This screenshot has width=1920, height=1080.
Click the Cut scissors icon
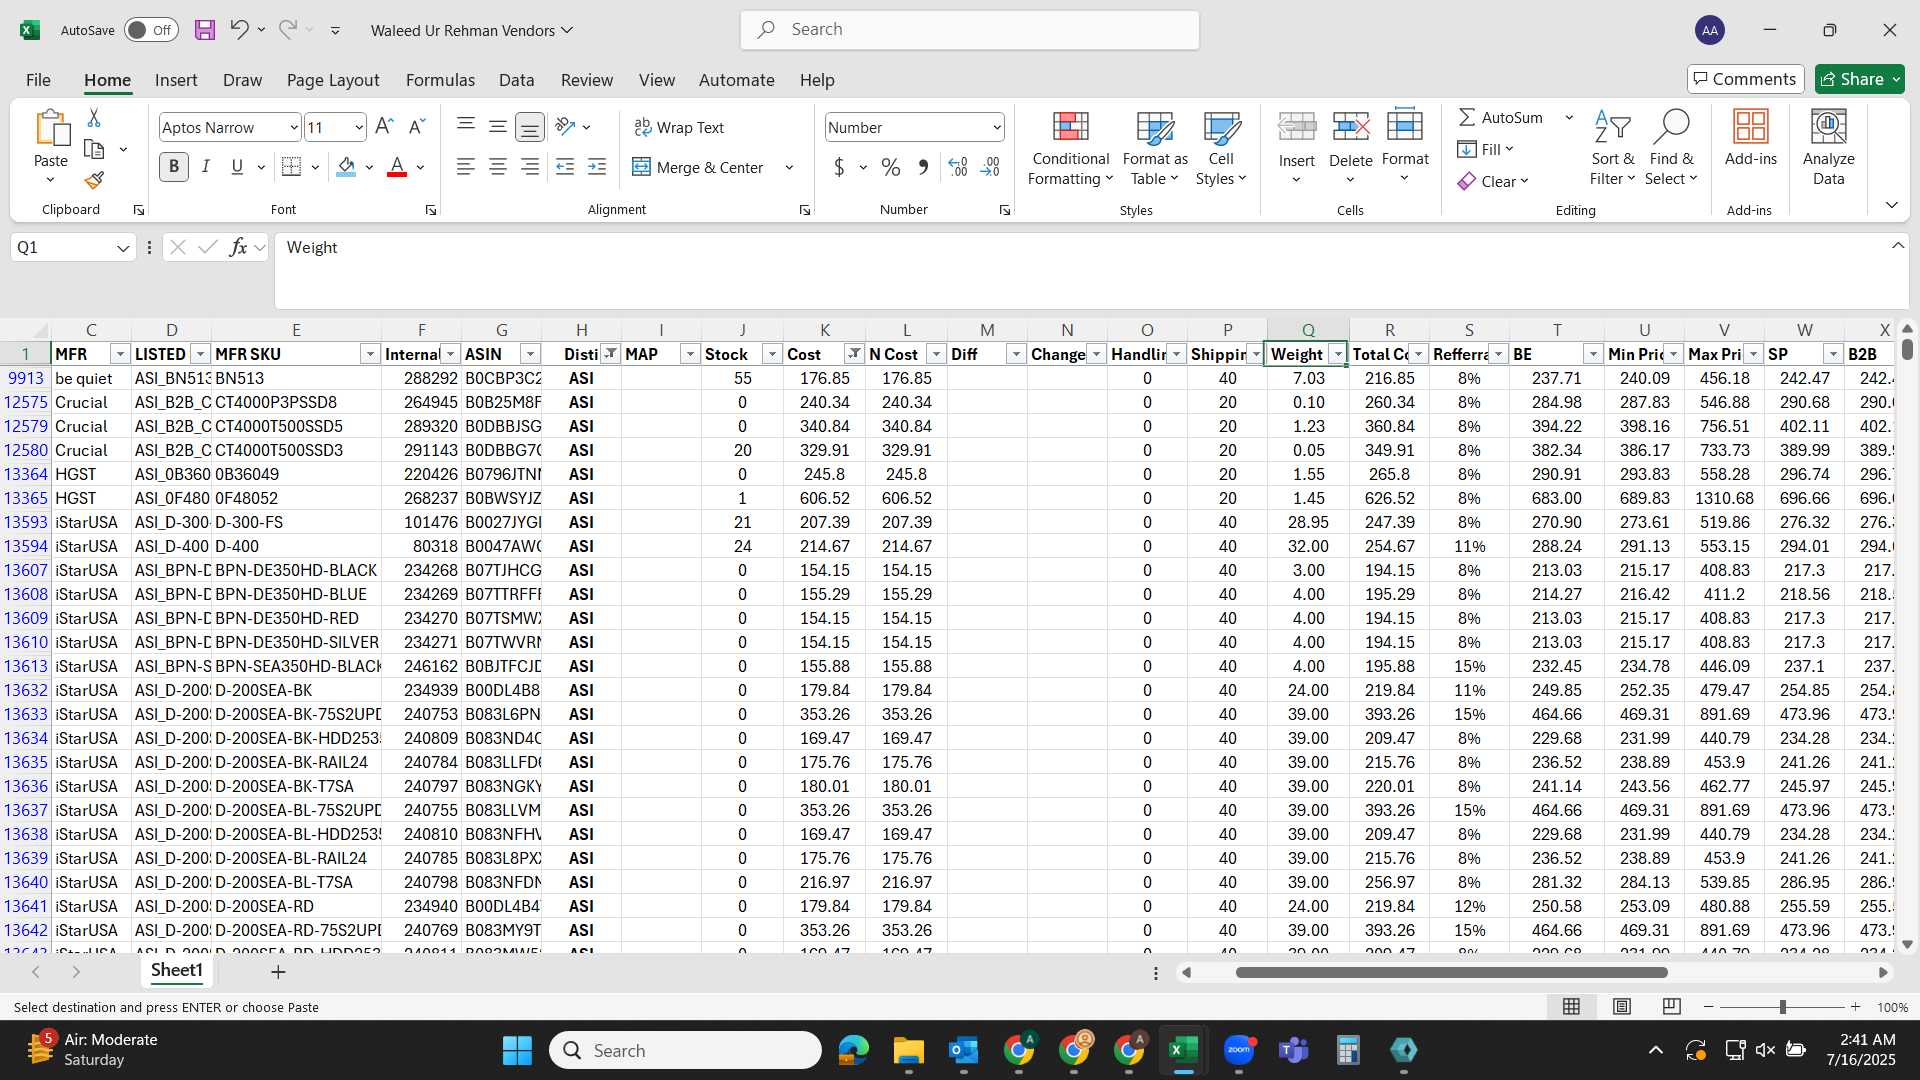(94, 118)
